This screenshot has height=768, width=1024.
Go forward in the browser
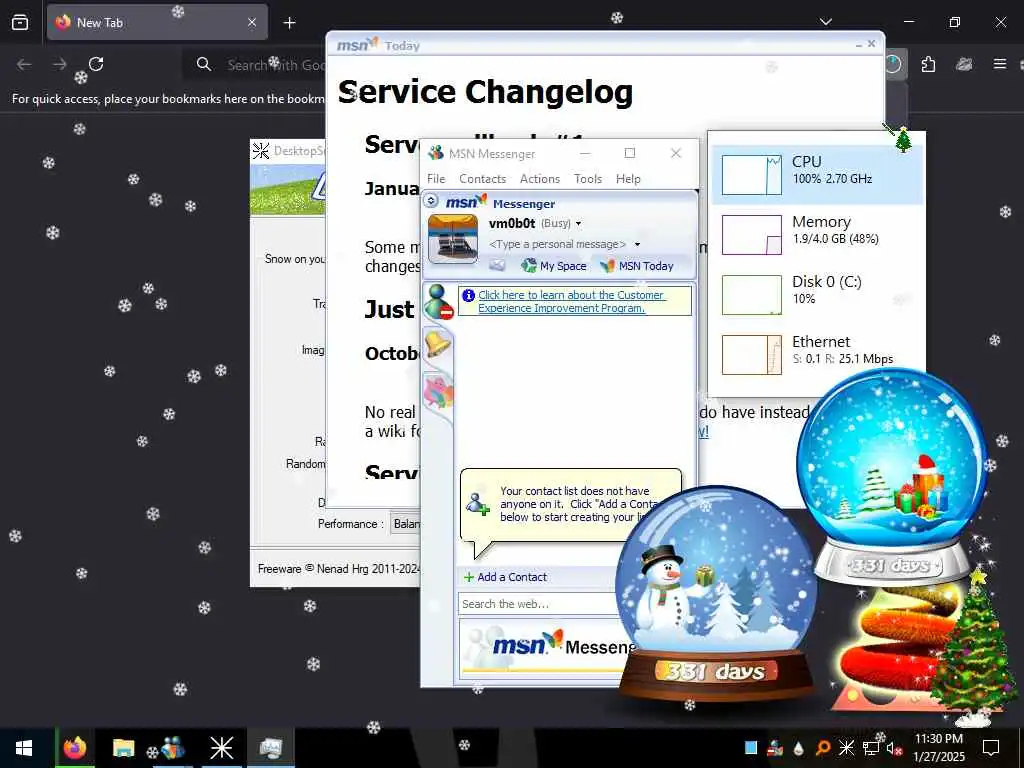tap(60, 64)
